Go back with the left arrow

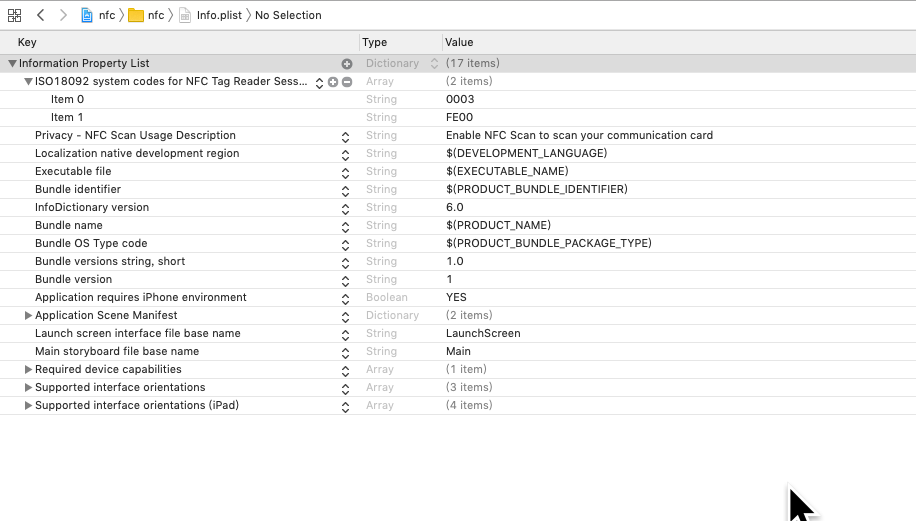coord(40,15)
